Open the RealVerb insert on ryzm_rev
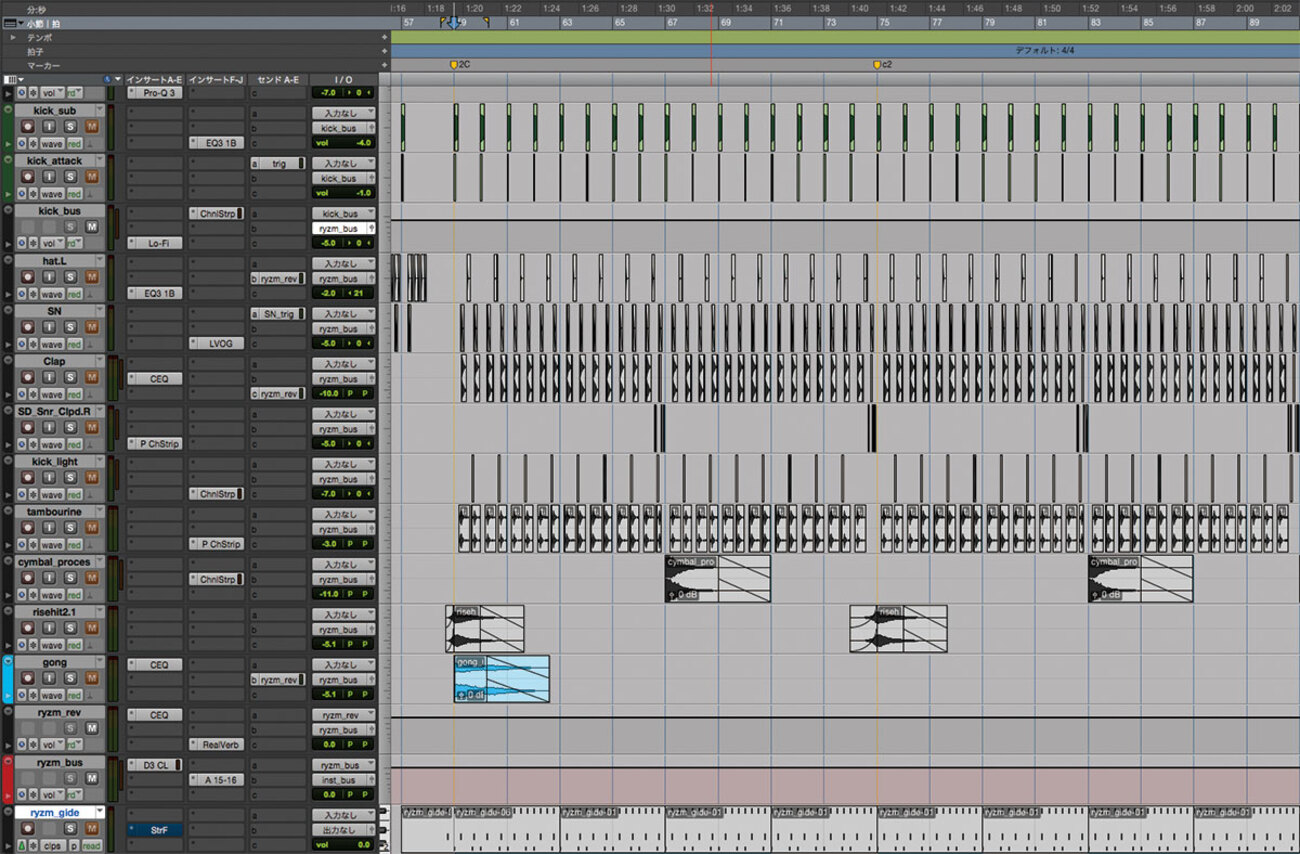The width and height of the screenshot is (1300, 854). tap(216, 745)
